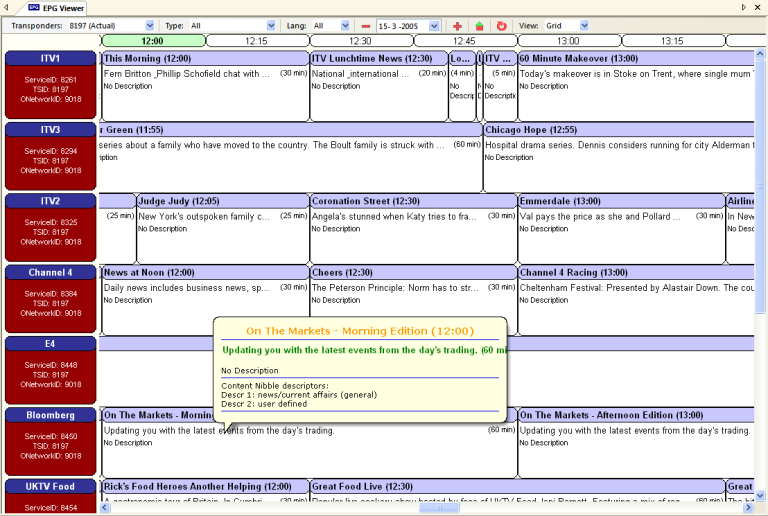
Task: Select Channel 4 Racing (13:00) programme
Action: 636,301
